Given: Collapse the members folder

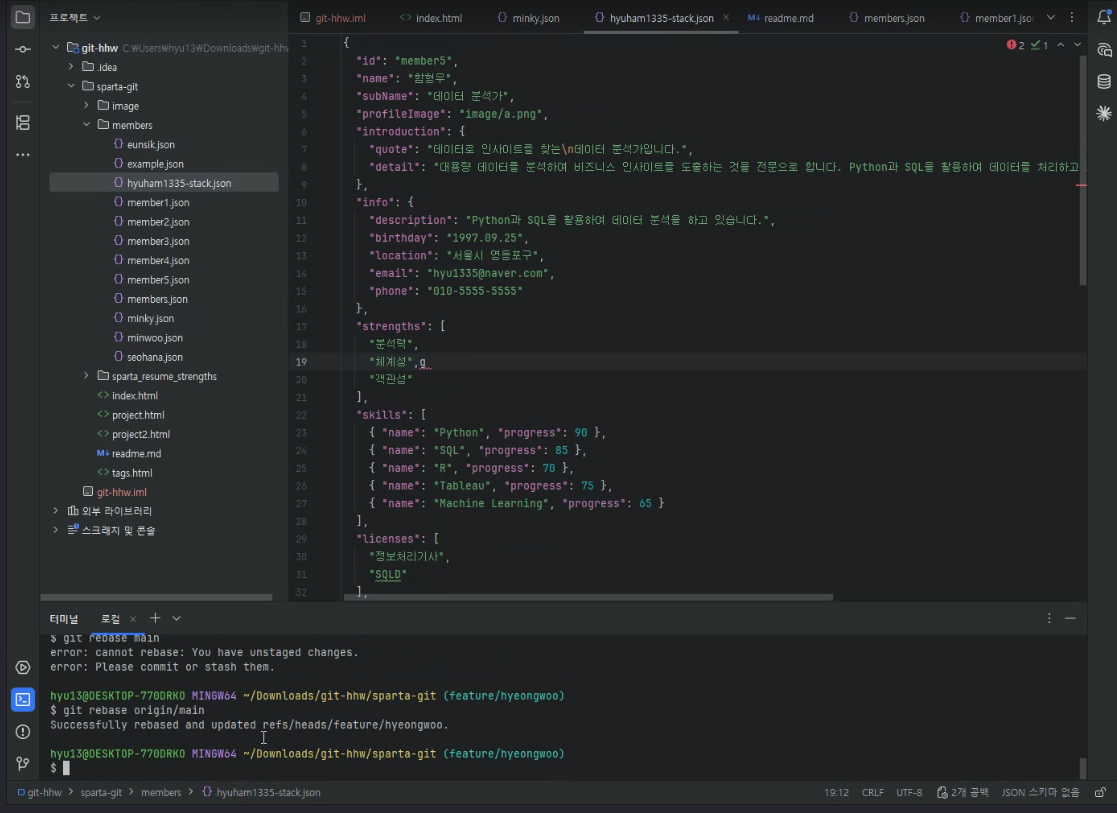Looking at the screenshot, I should [86, 125].
